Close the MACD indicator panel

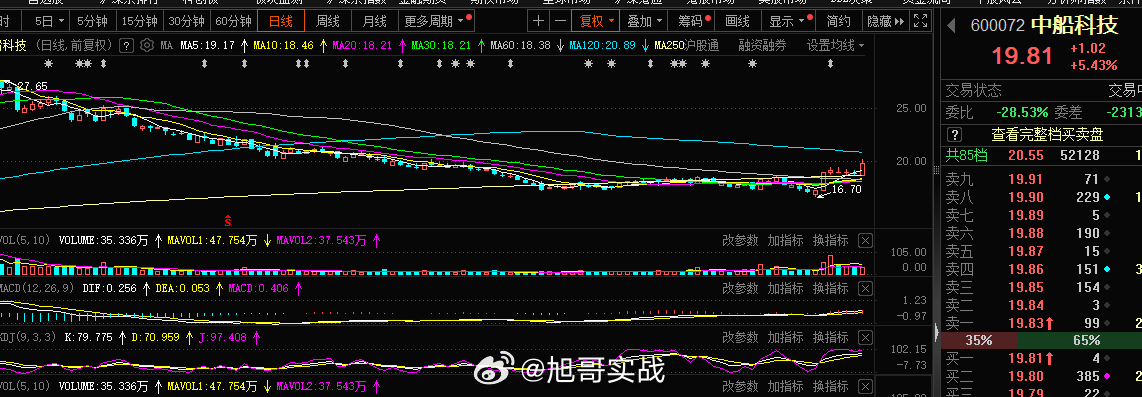(865, 289)
